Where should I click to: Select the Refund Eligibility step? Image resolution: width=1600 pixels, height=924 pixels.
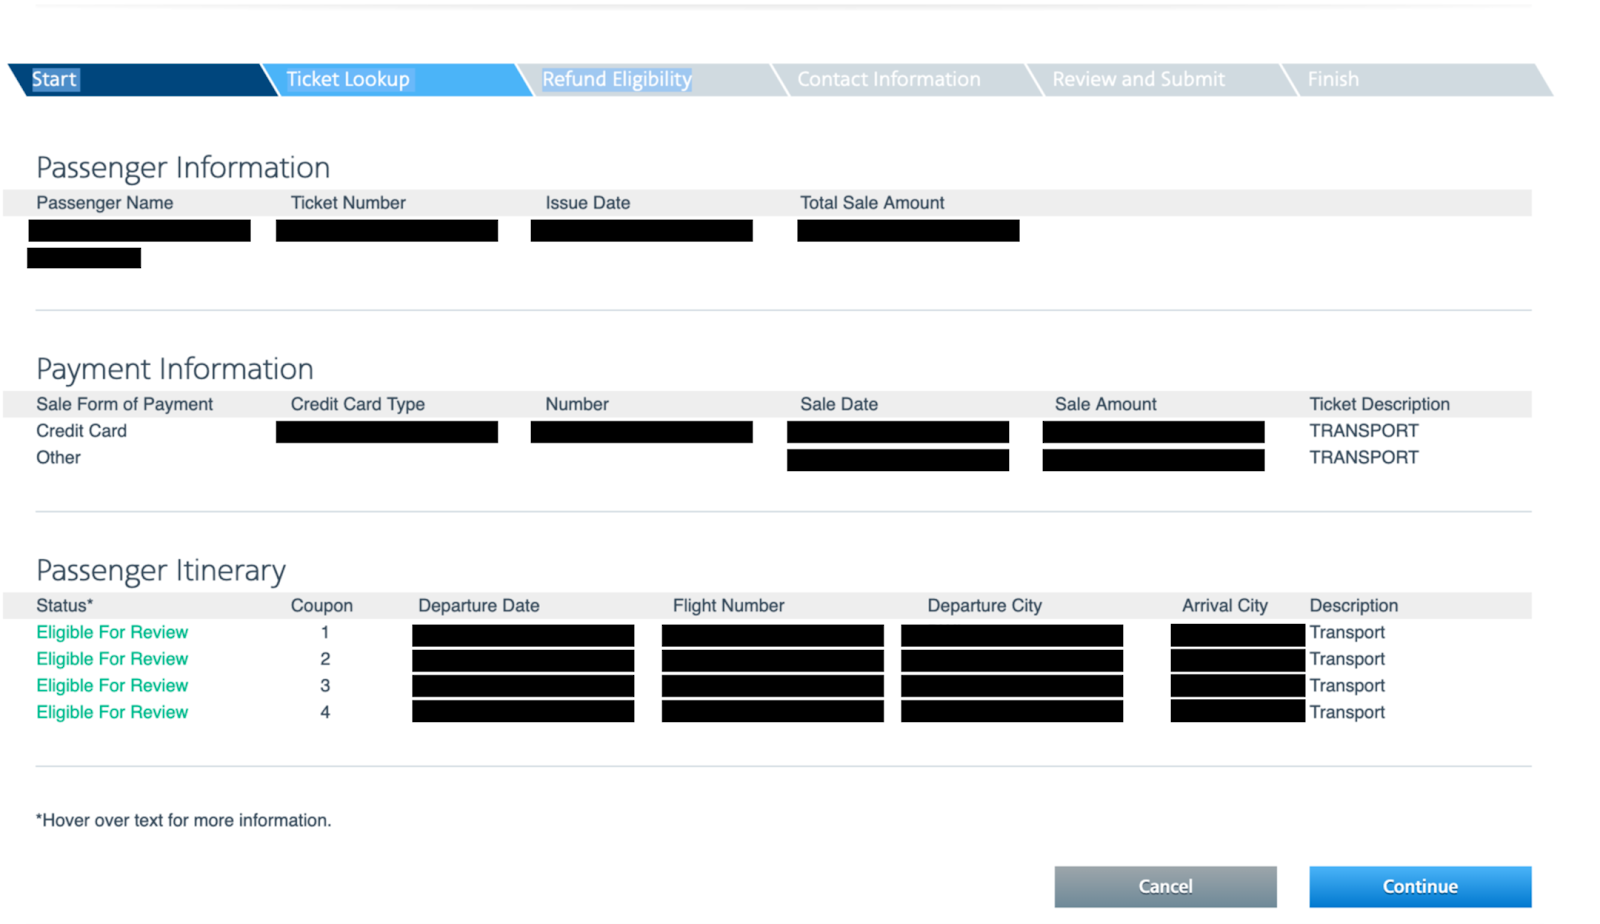coord(616,80)
